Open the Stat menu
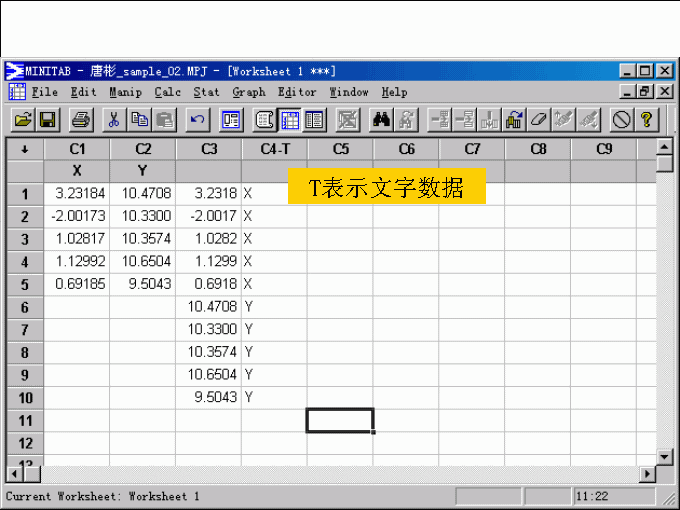 point(206,92)
